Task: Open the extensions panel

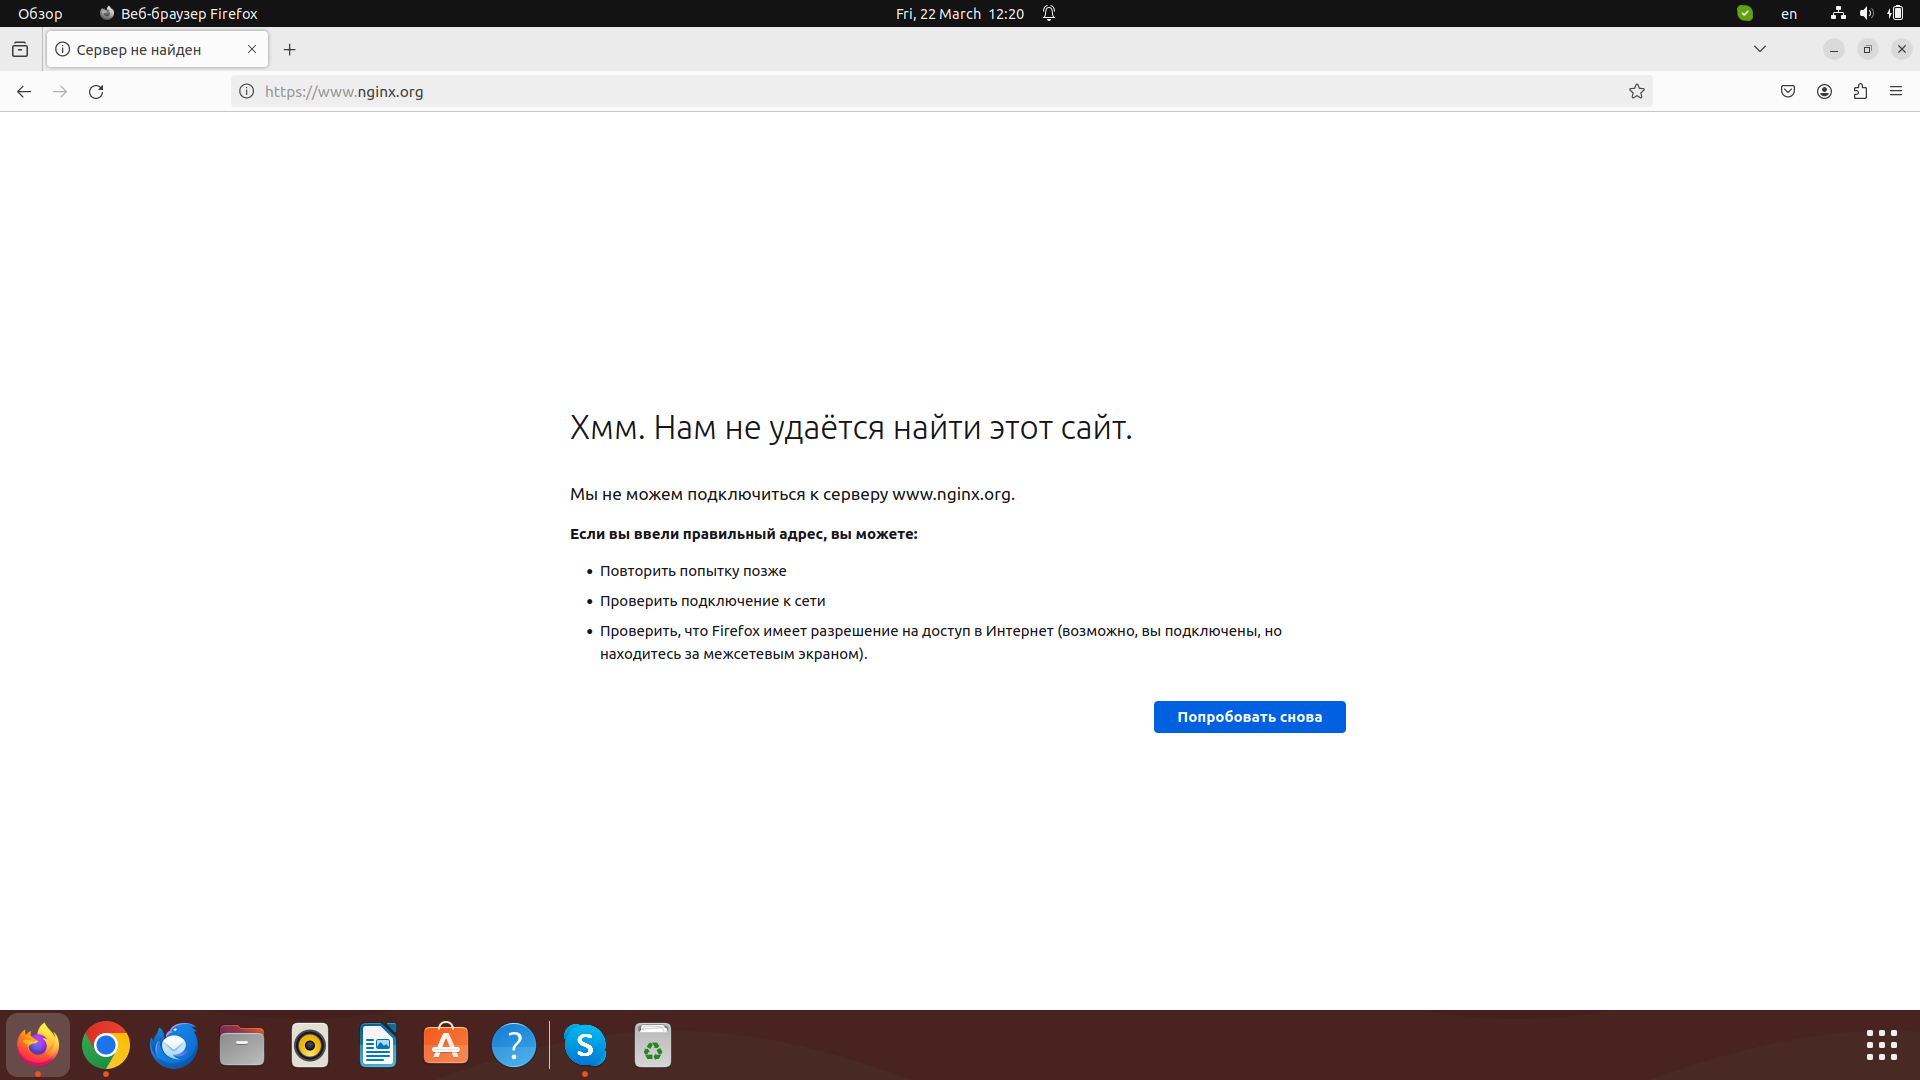Action: [1860, 91]
